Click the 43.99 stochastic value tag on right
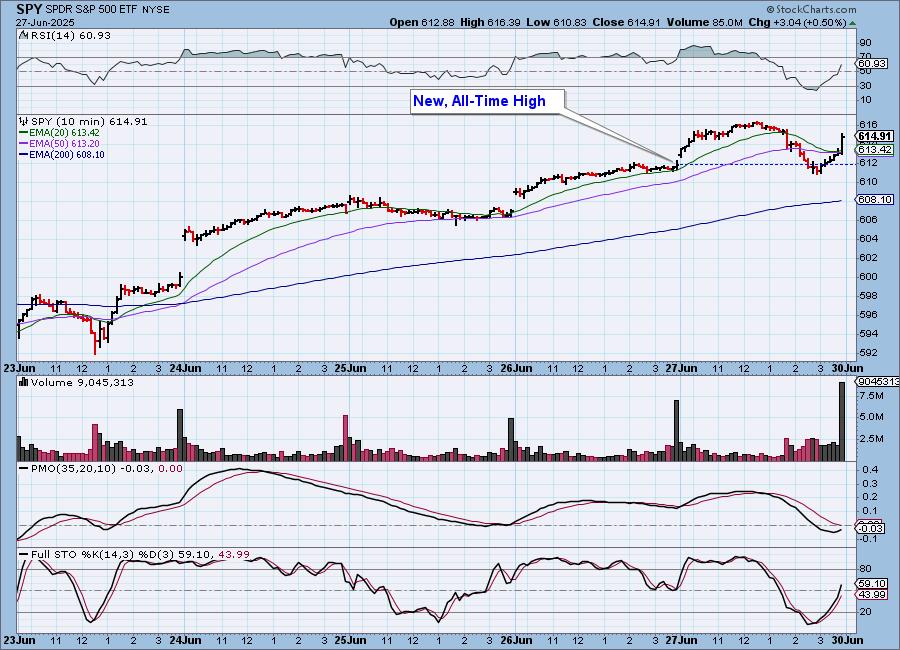The image size is (900, 650). pos(871,595)
